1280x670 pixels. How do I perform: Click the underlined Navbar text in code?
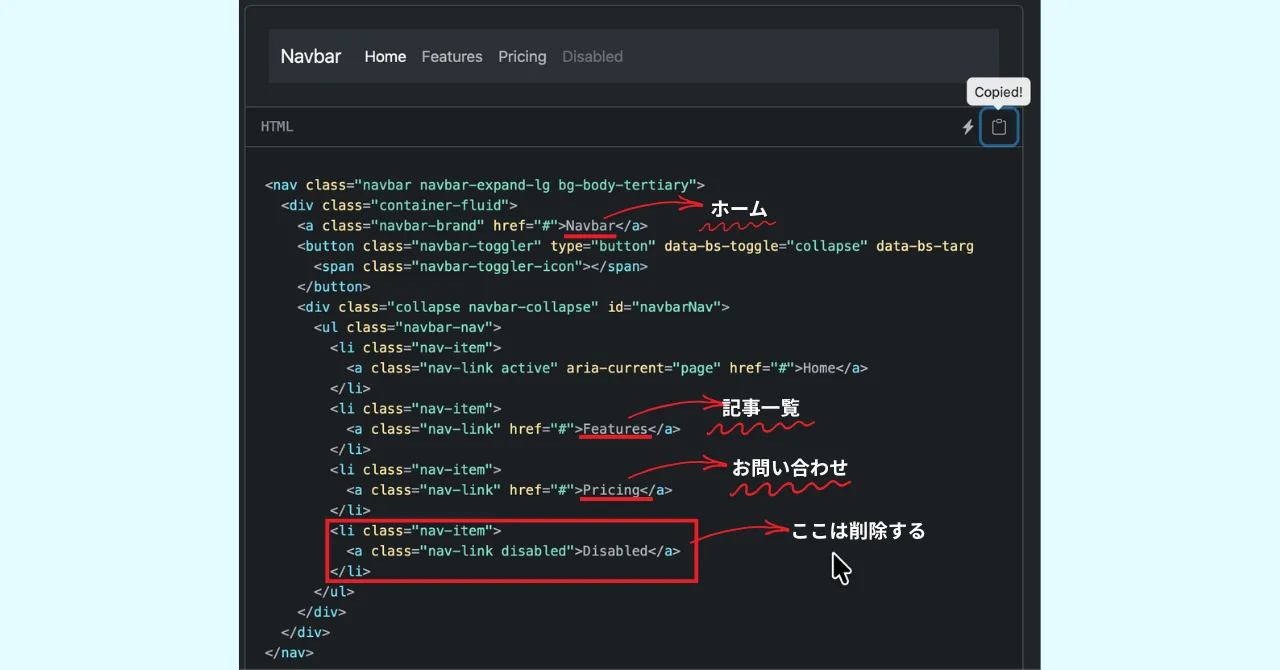click(589, 226)
